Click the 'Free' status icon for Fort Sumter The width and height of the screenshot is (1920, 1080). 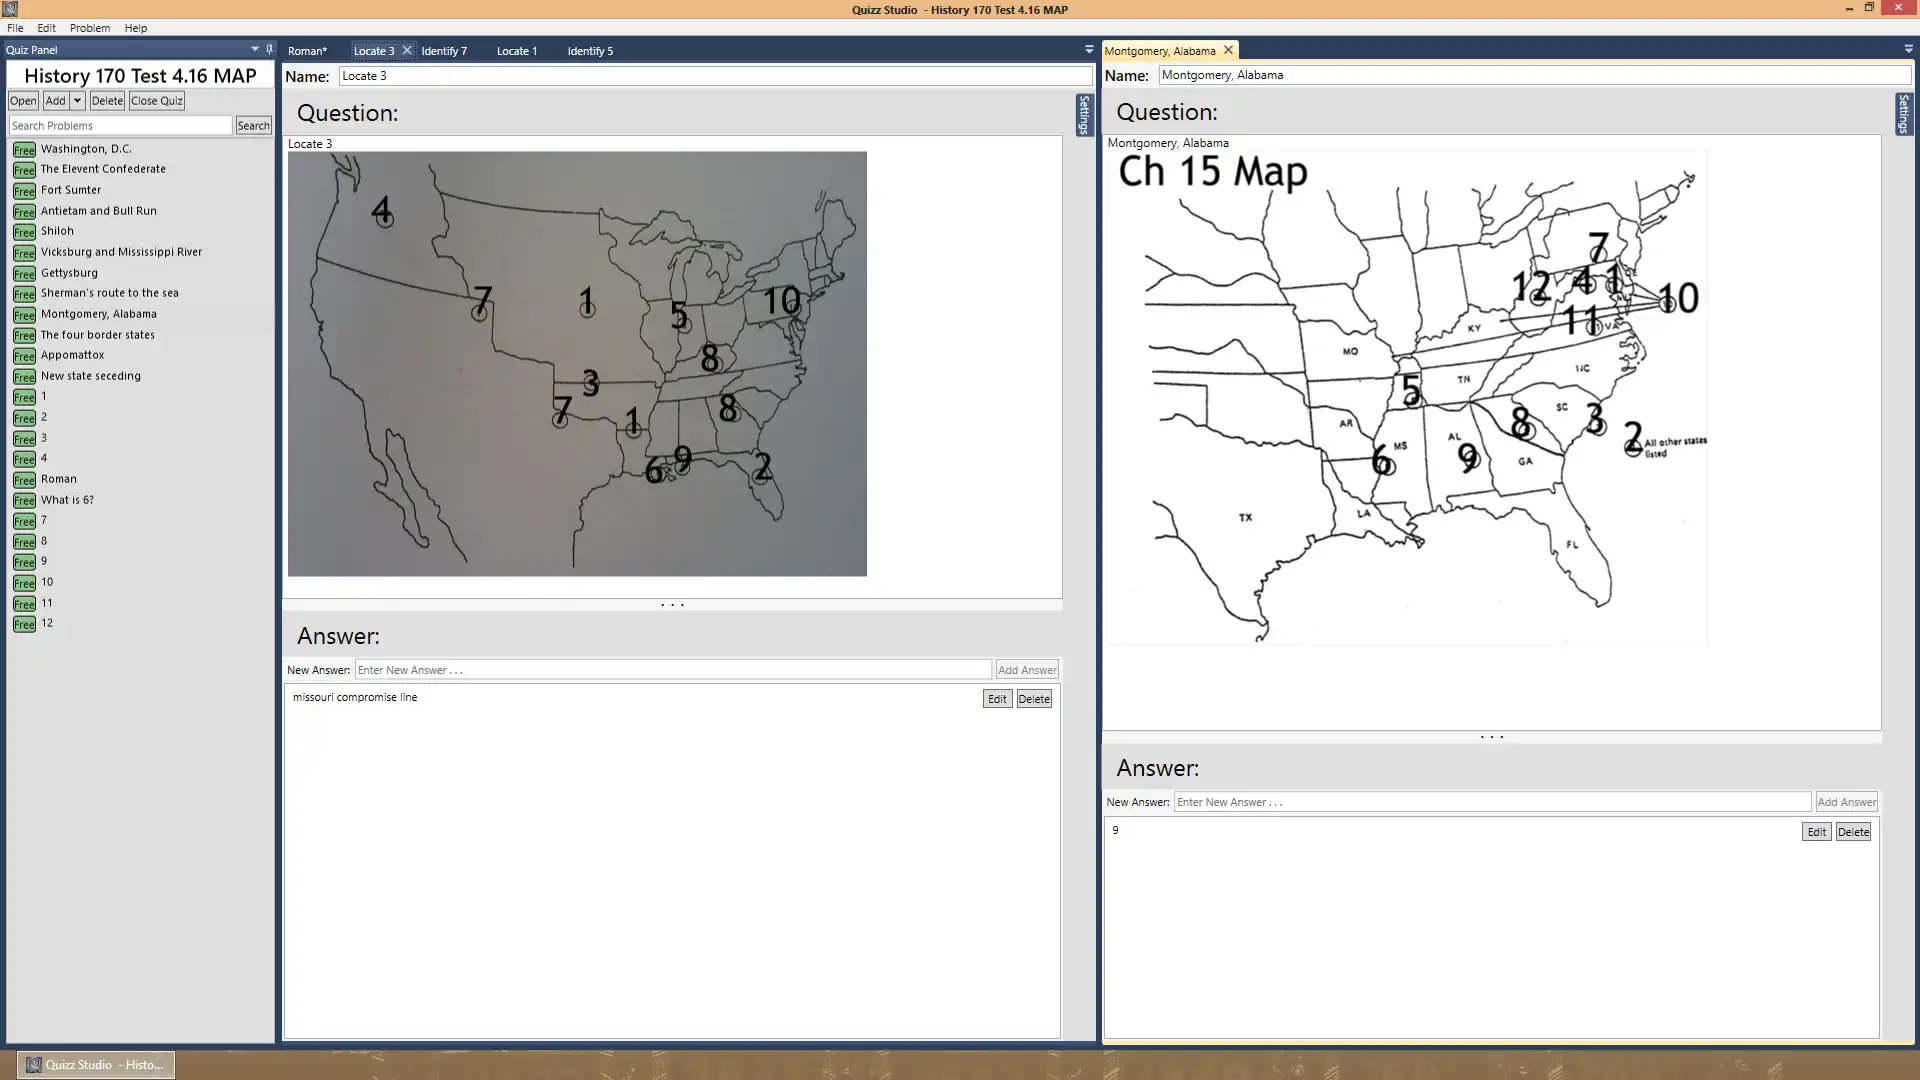pos(24,190)
